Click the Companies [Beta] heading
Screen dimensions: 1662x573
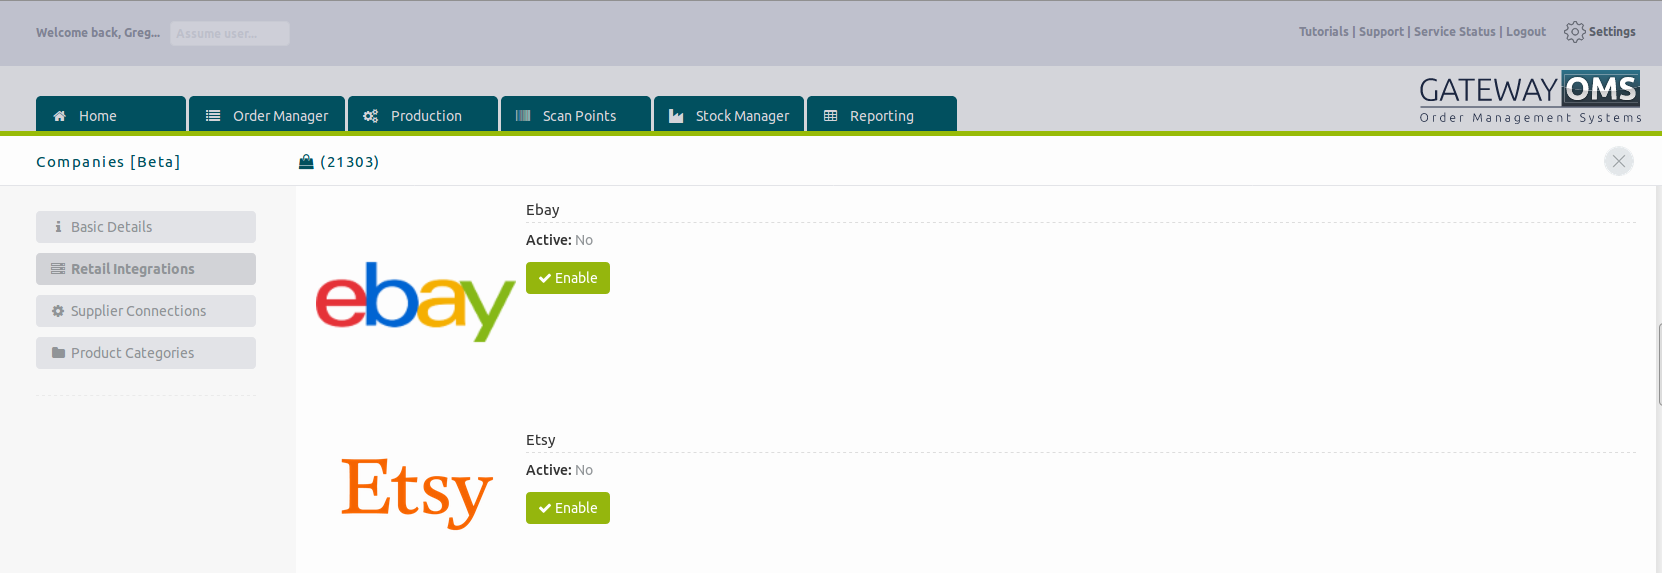[108, 162]
